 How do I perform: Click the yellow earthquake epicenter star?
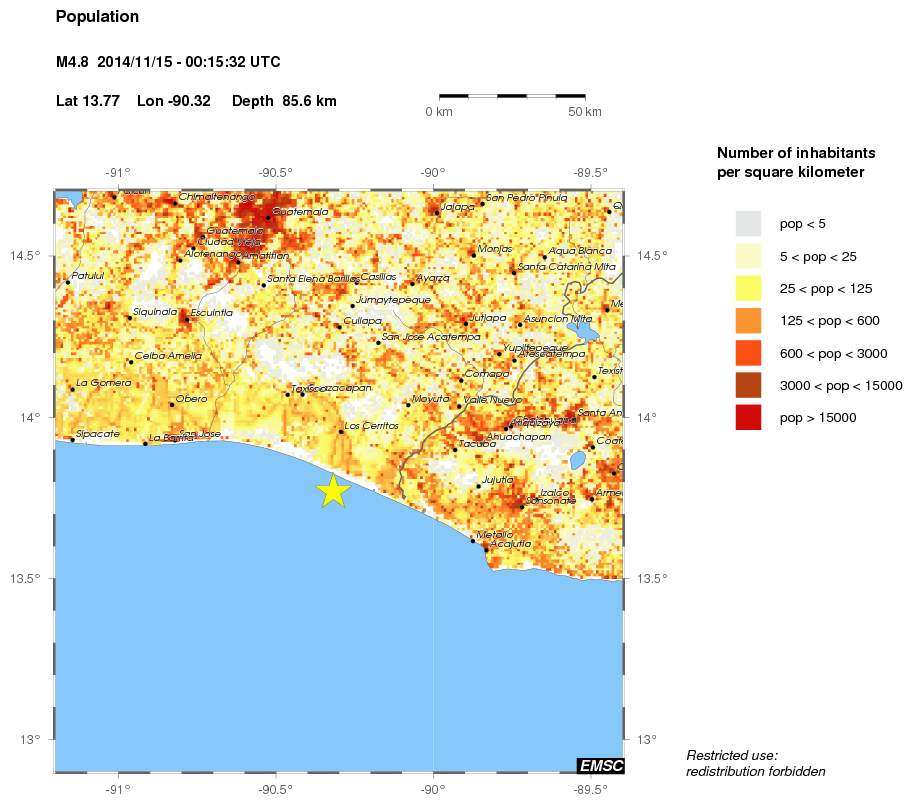[x=334, y=489]
